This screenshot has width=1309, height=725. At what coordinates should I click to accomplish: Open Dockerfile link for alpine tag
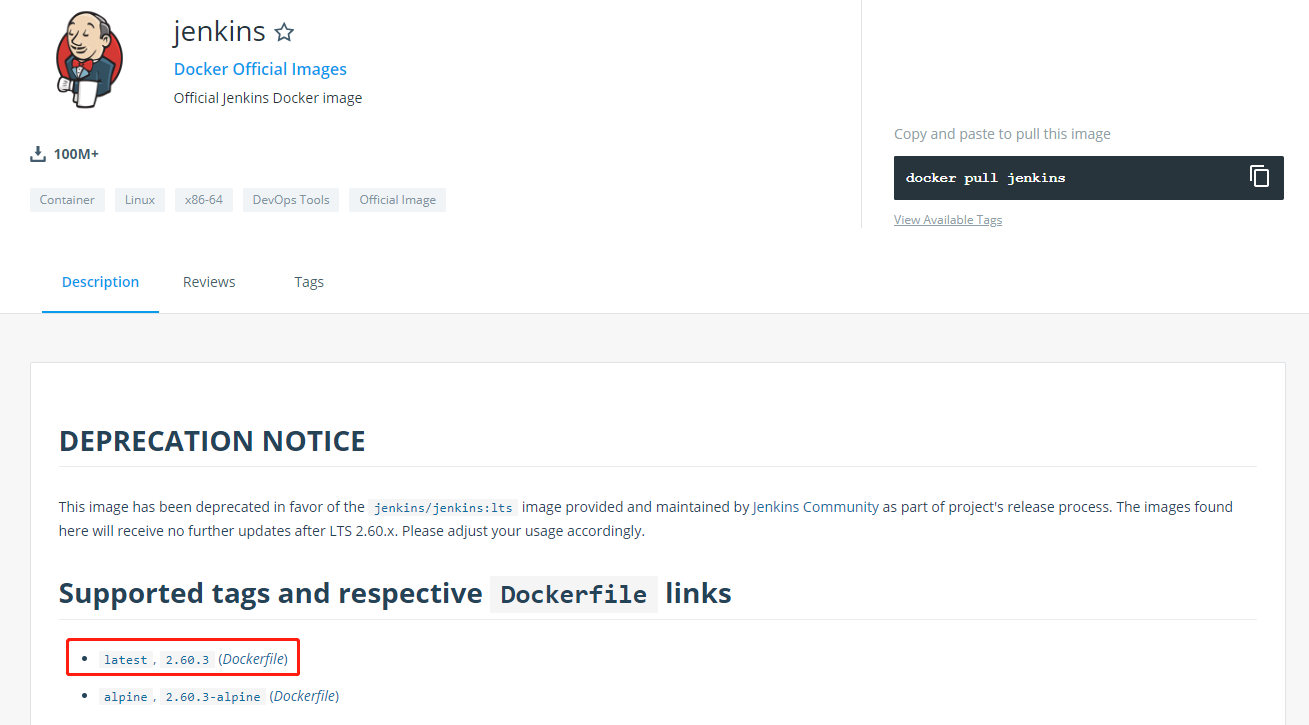[306, 696]
